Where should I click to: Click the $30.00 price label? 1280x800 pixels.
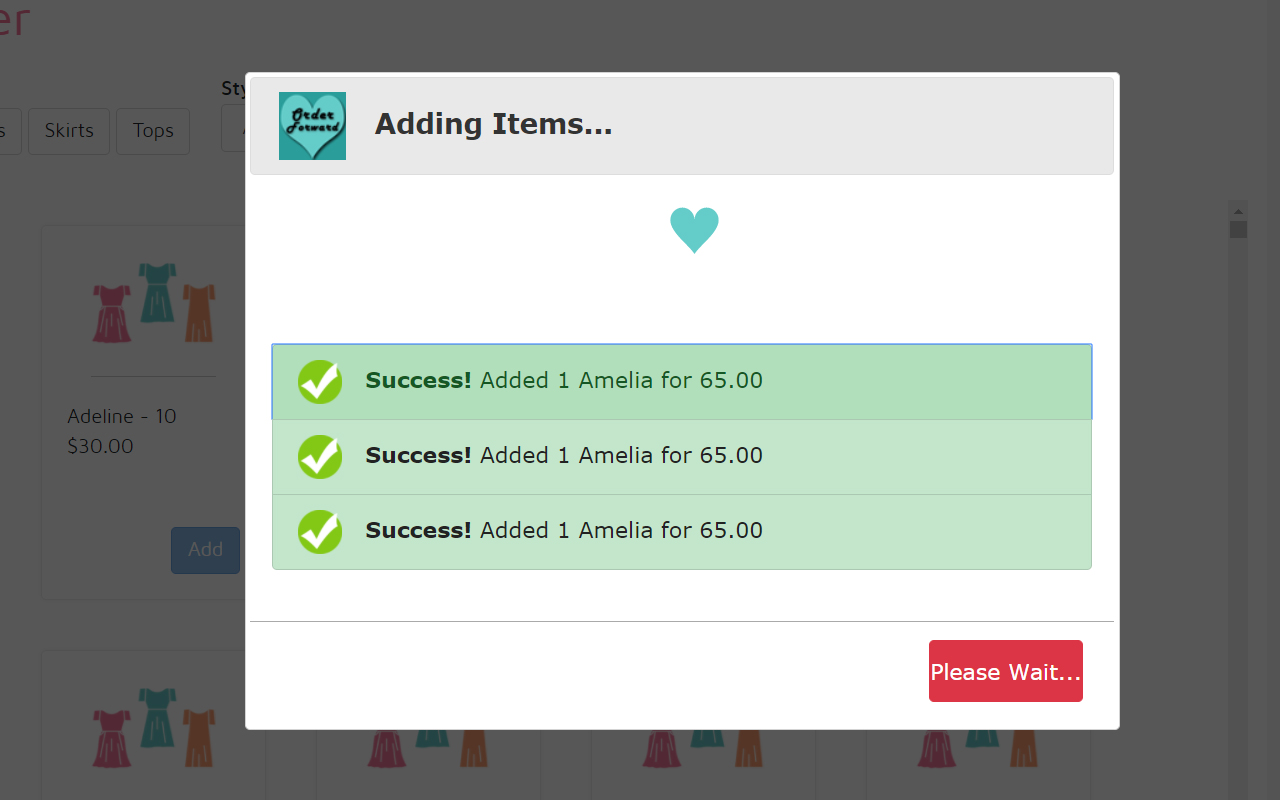pos(100,446)
